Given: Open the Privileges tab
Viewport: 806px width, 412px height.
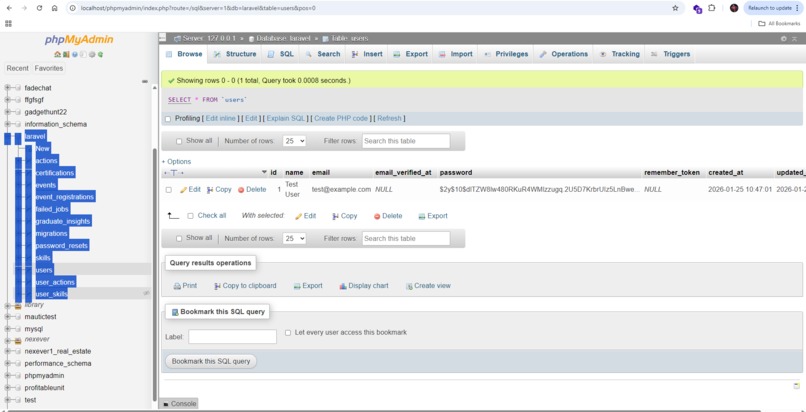Looking at the screenshot, I should pos(505,54).
